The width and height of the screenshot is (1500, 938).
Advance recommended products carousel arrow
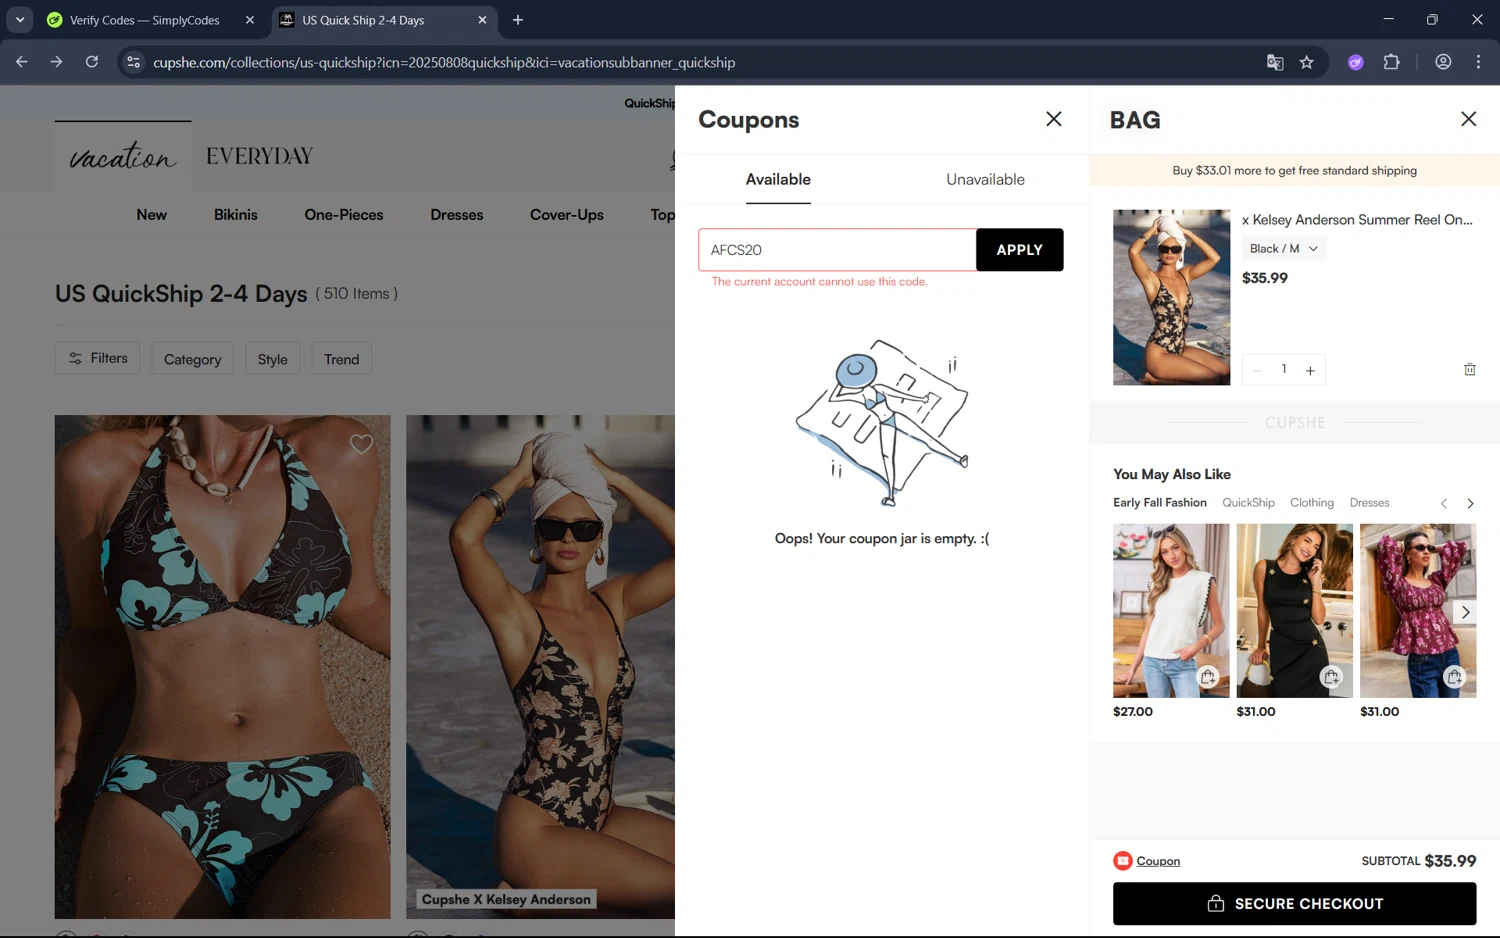pos(1465,612)
